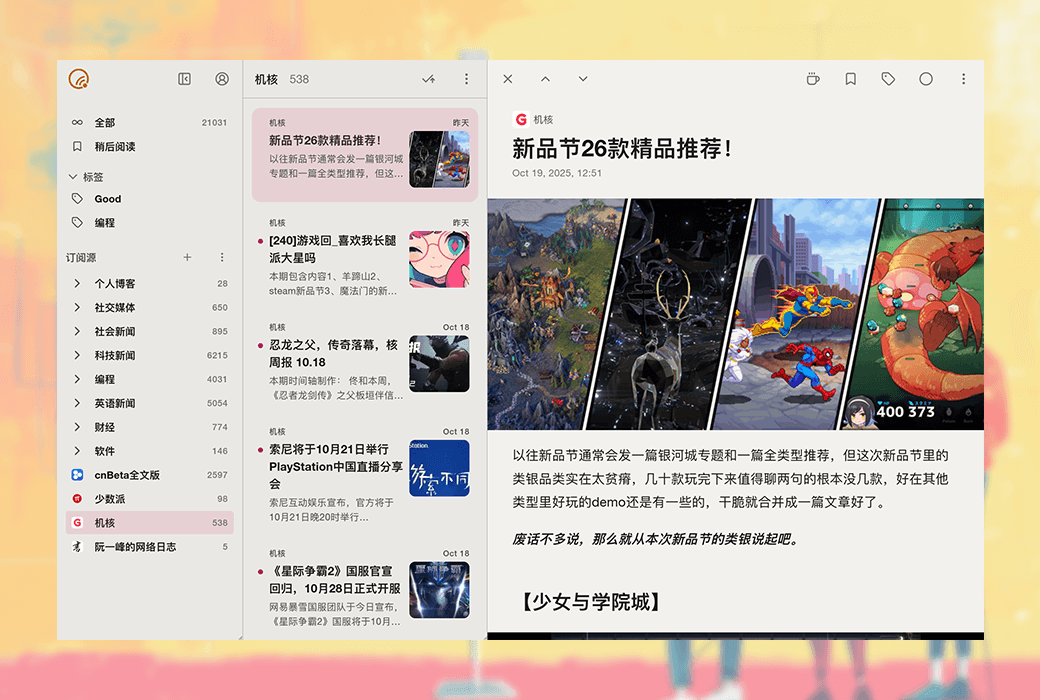The height and width of the screenshot is (700, 1040).
Task: Open the article's three-dot more menu
Action: pos(963,79)
